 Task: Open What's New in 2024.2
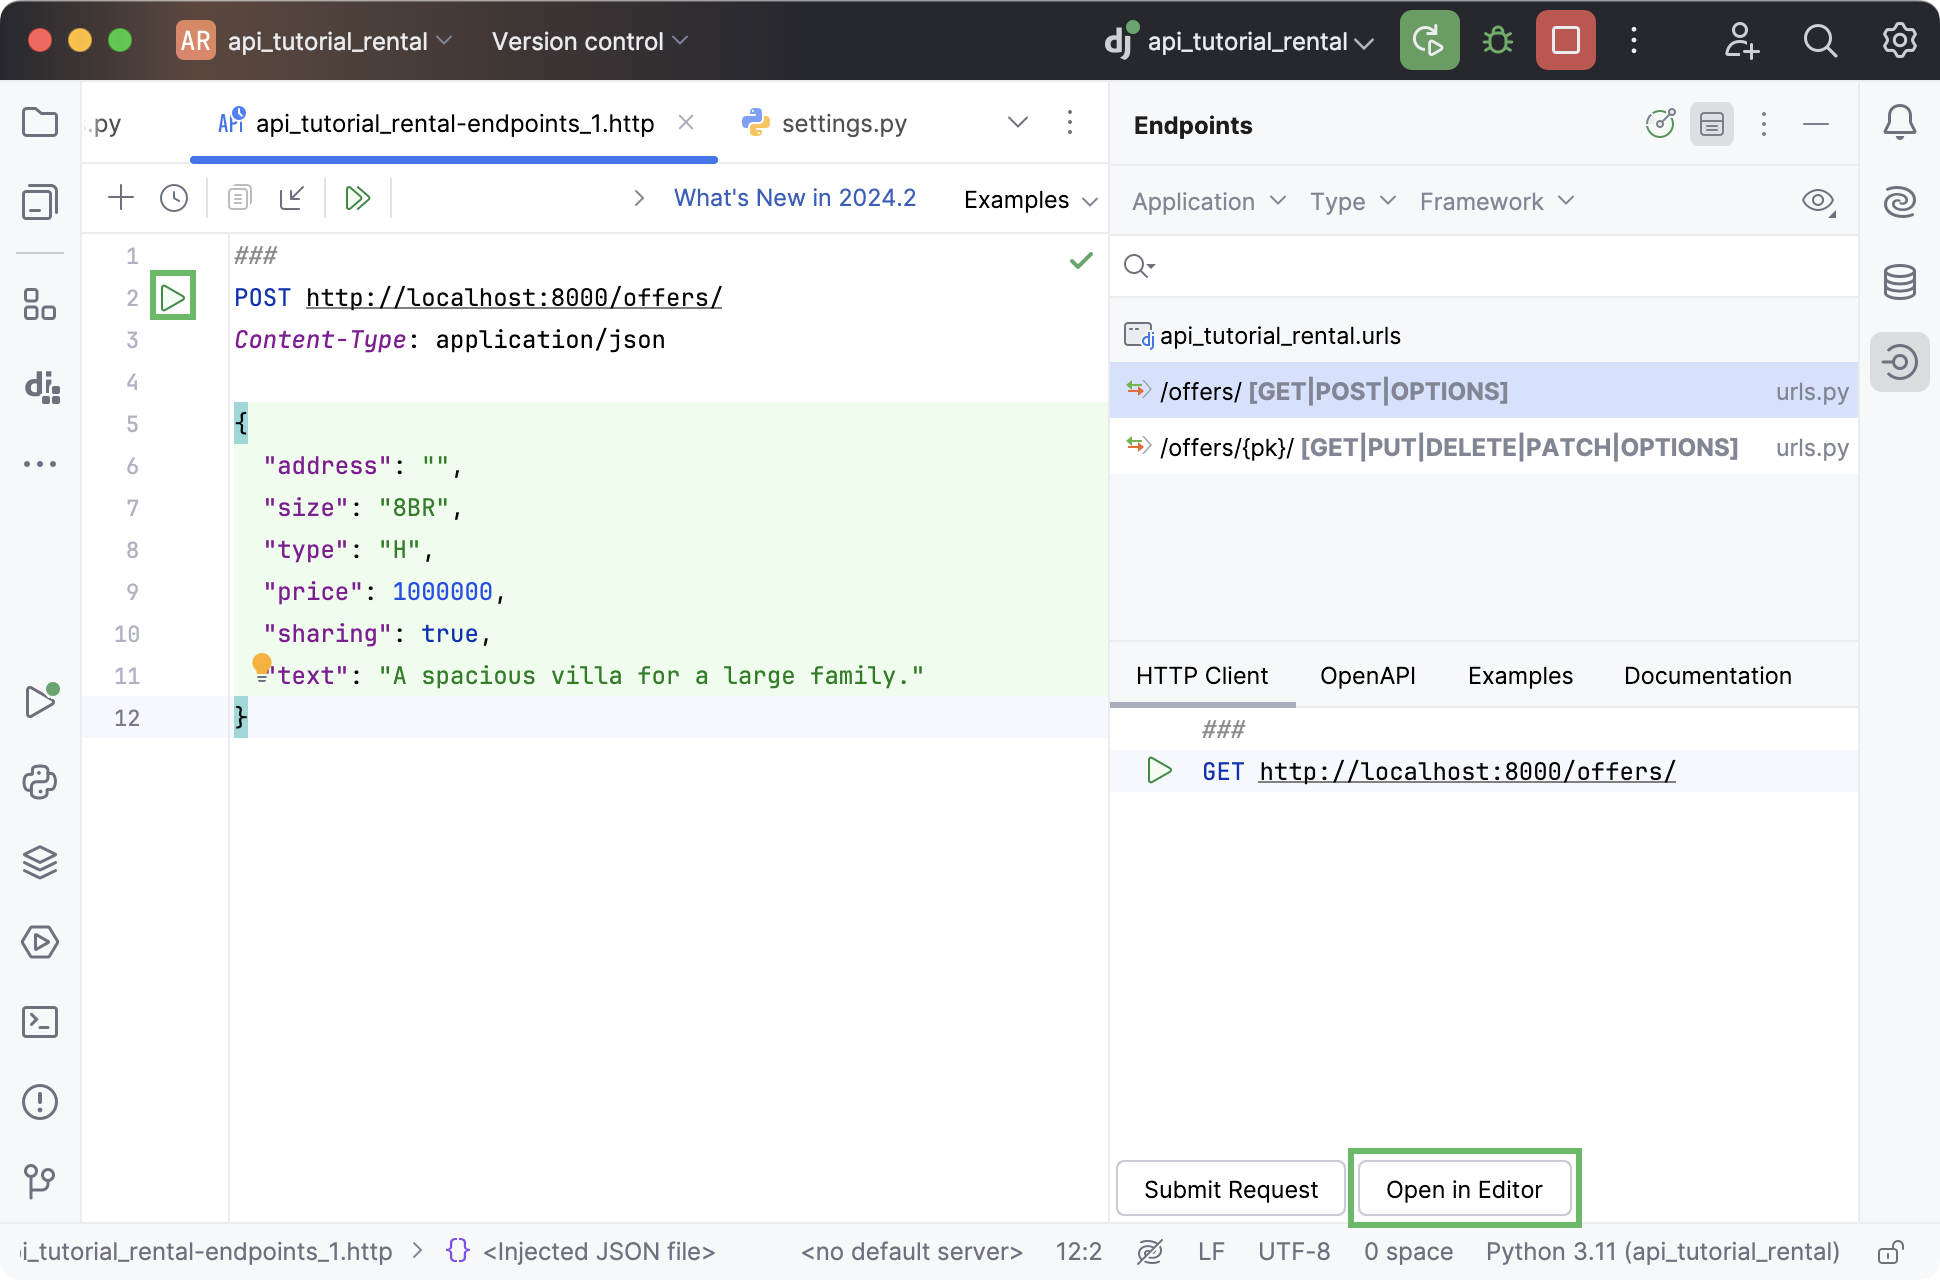click(x=795, y=197)
